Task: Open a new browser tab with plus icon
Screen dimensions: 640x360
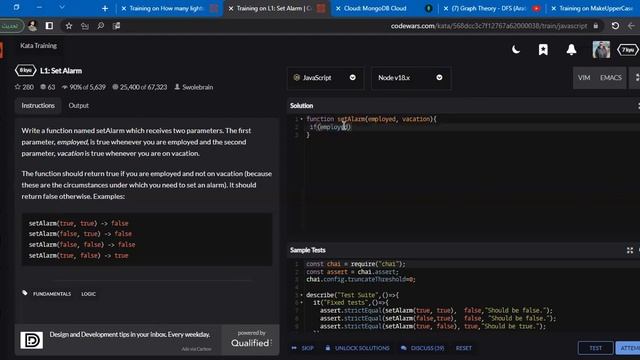Action: 105,8
